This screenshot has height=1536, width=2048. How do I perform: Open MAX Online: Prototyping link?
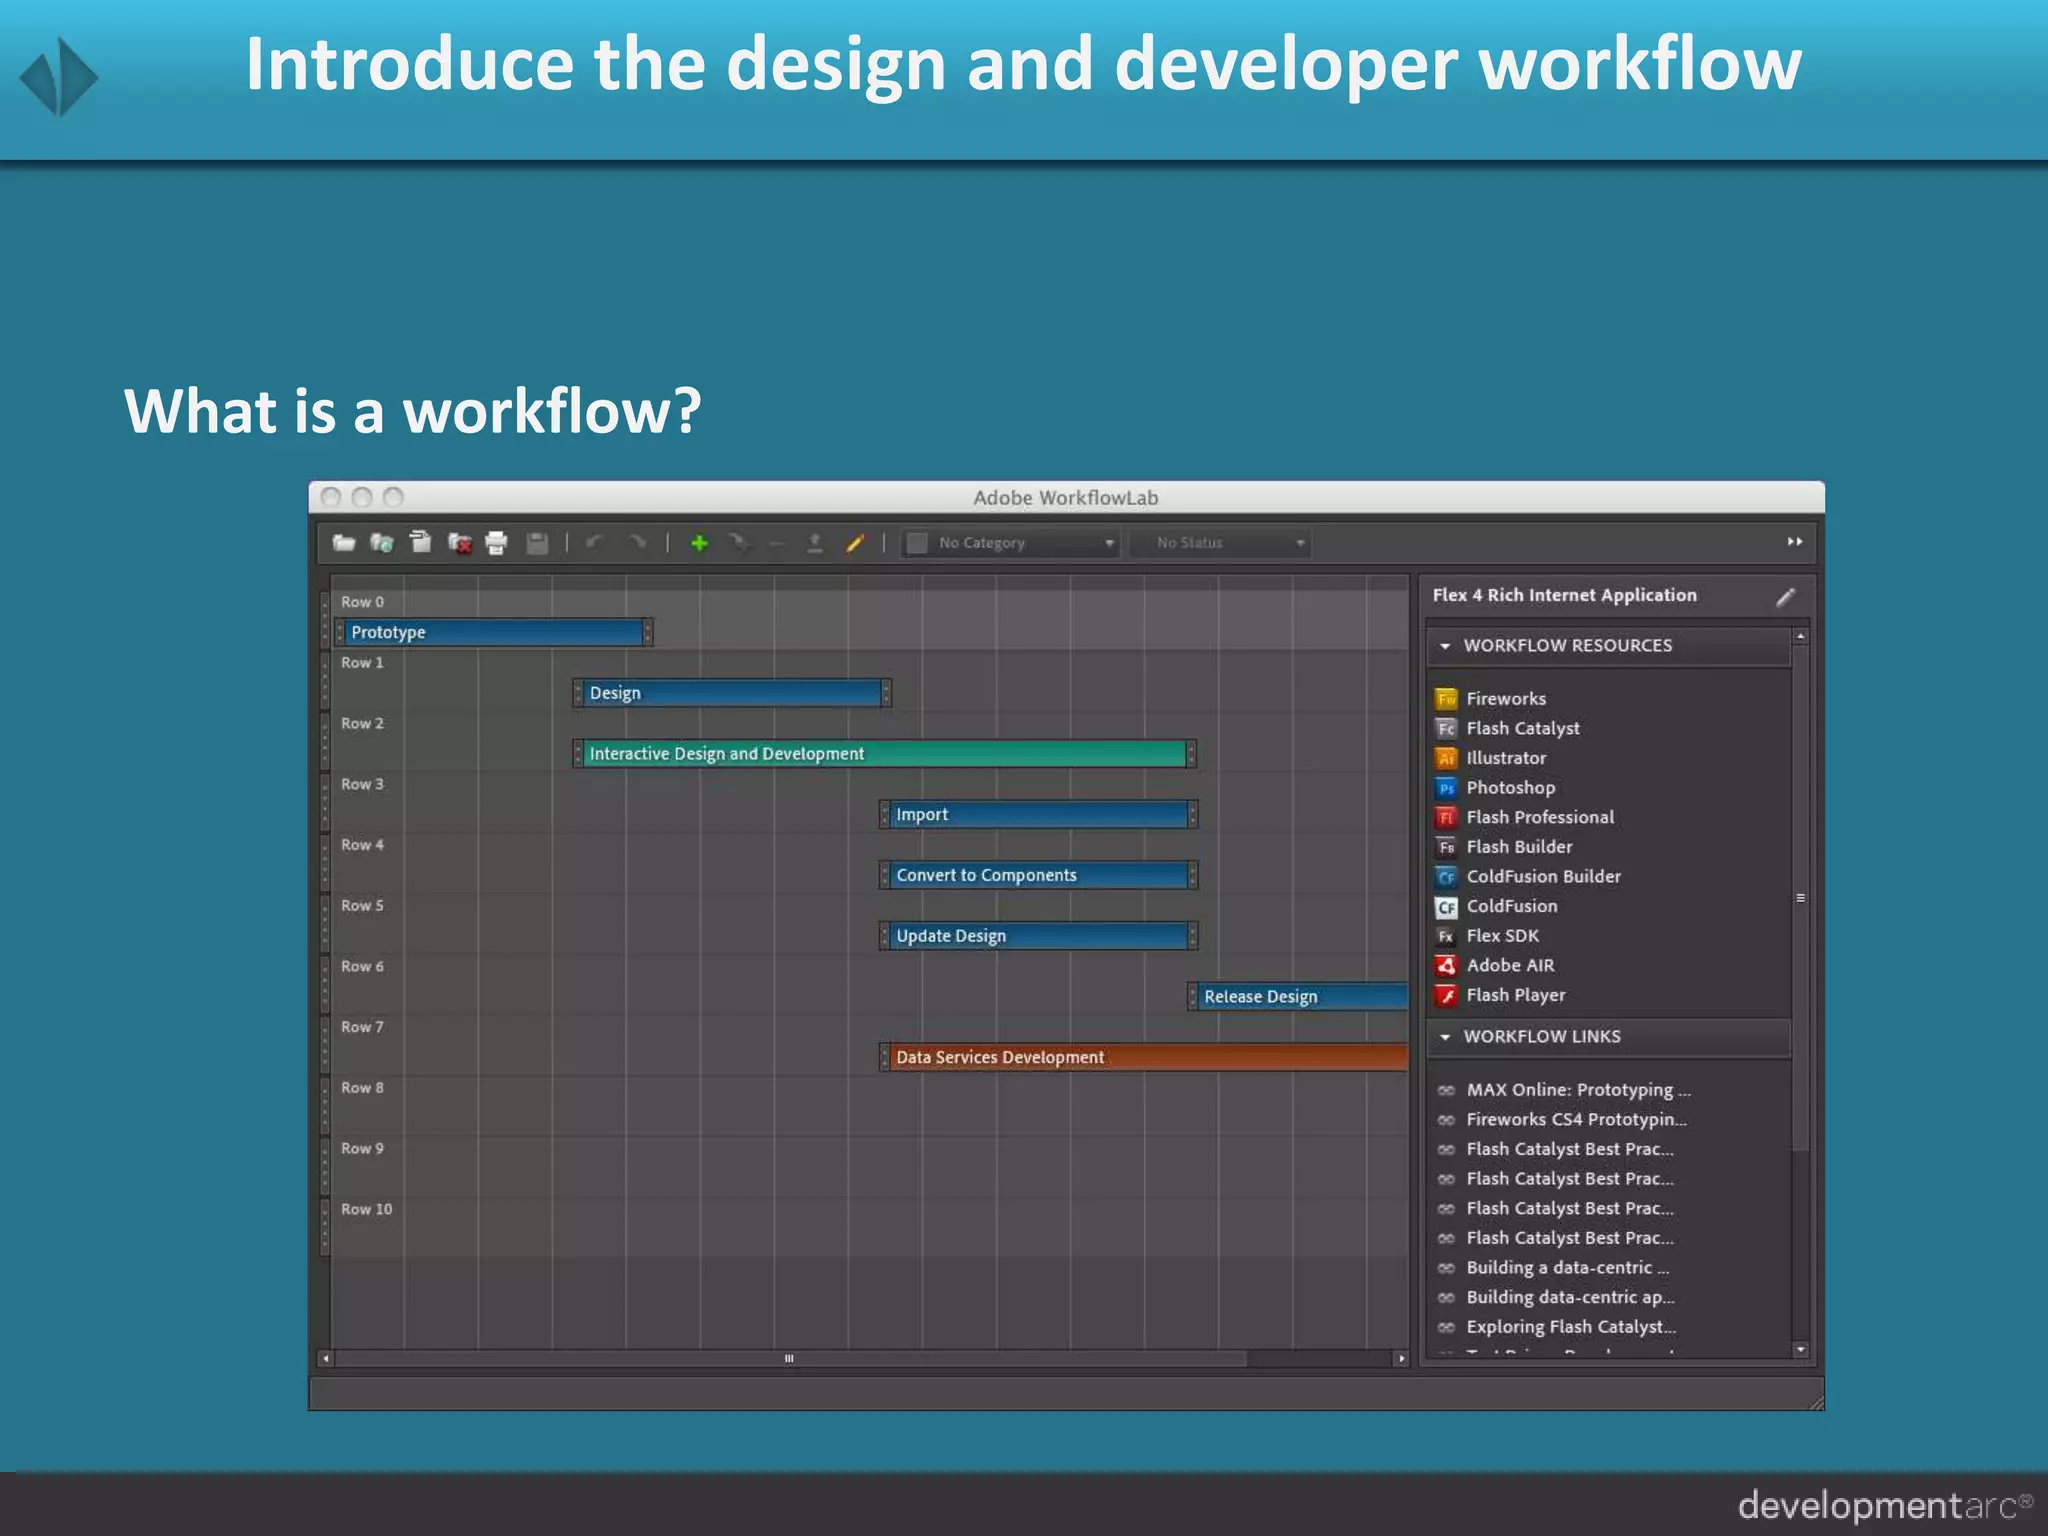1577,1090
